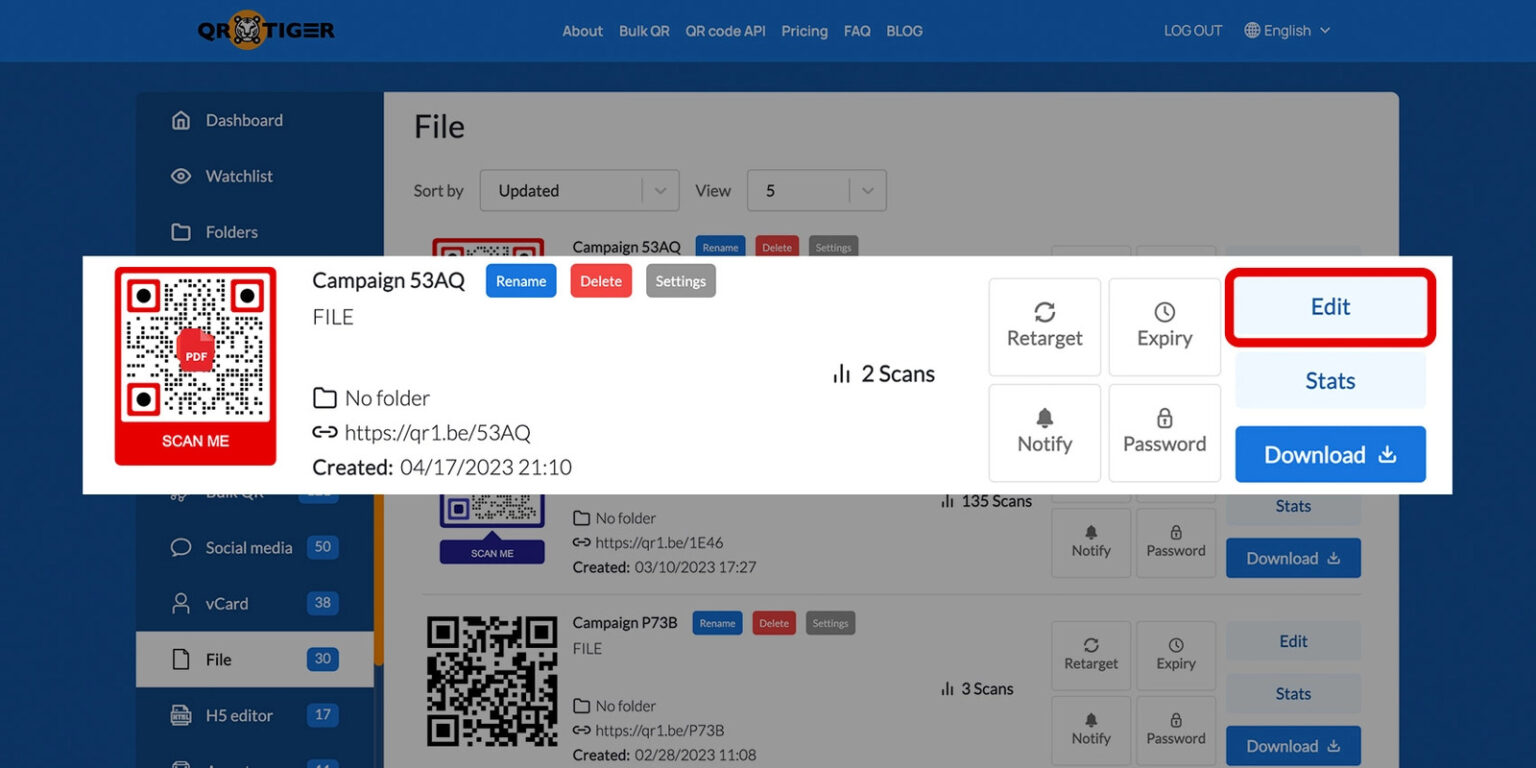Open H5 editor in the sidebar
The image size is (1536, 768).
pos(255,716)
